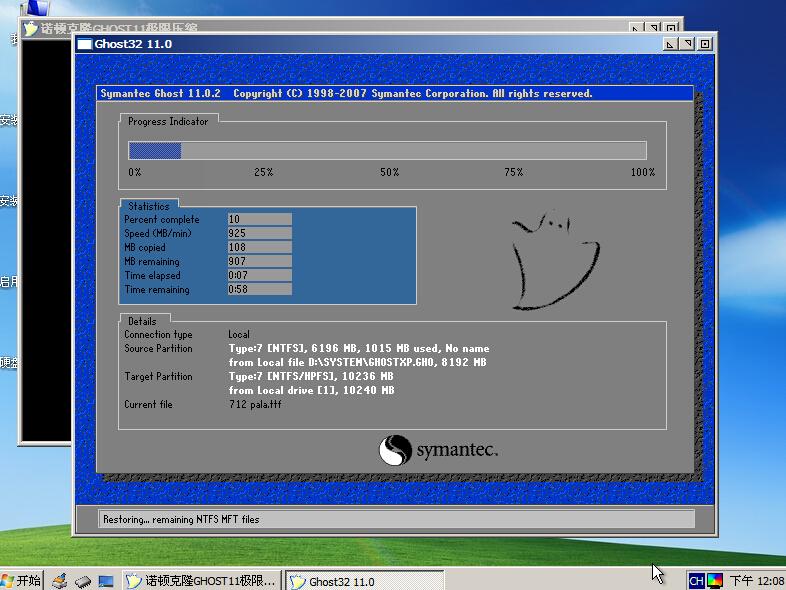
Task: Click the show desktop monitor icon
Action: [104, 580]
